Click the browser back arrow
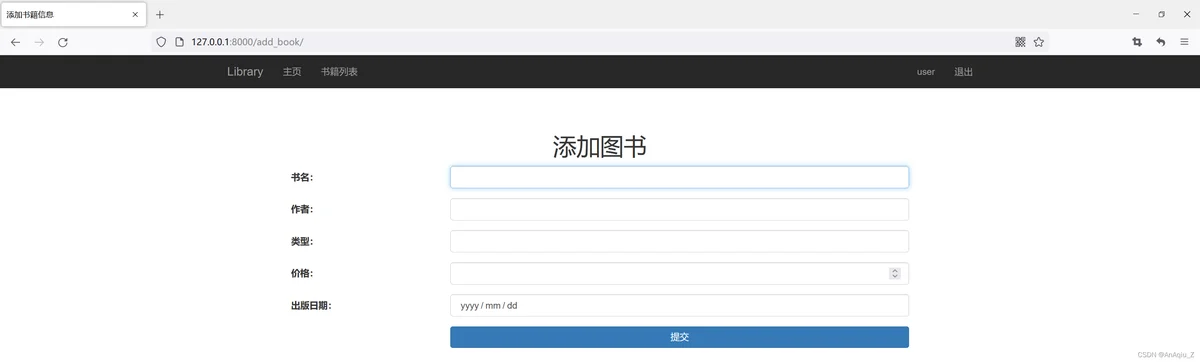The height and width of the screenshot is (362, 1200). pos(16,42)
